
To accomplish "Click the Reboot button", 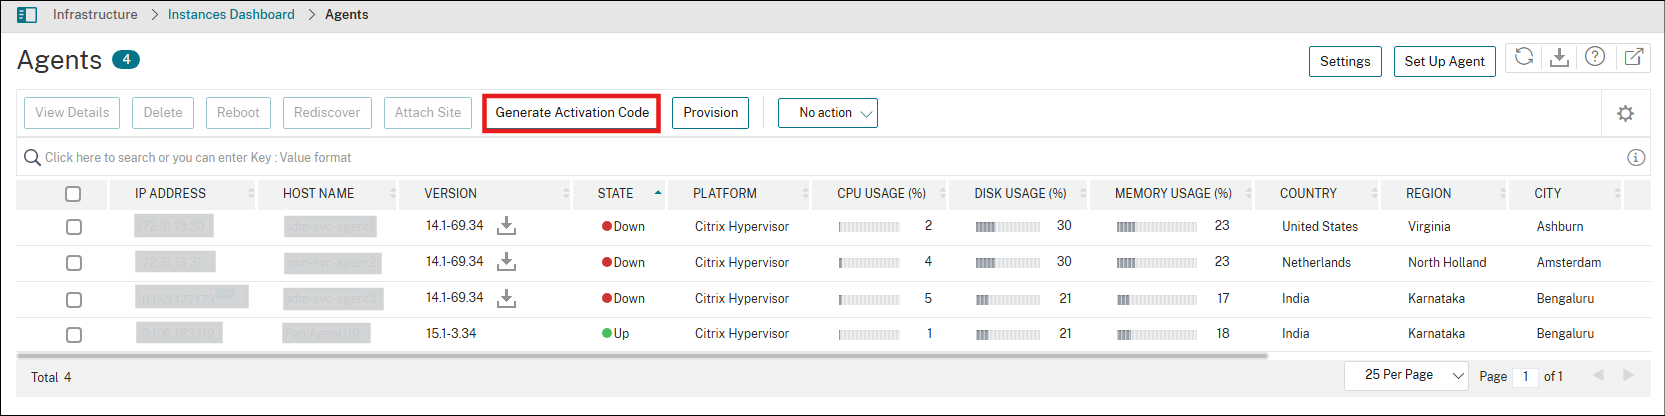I will coord(238,113).
